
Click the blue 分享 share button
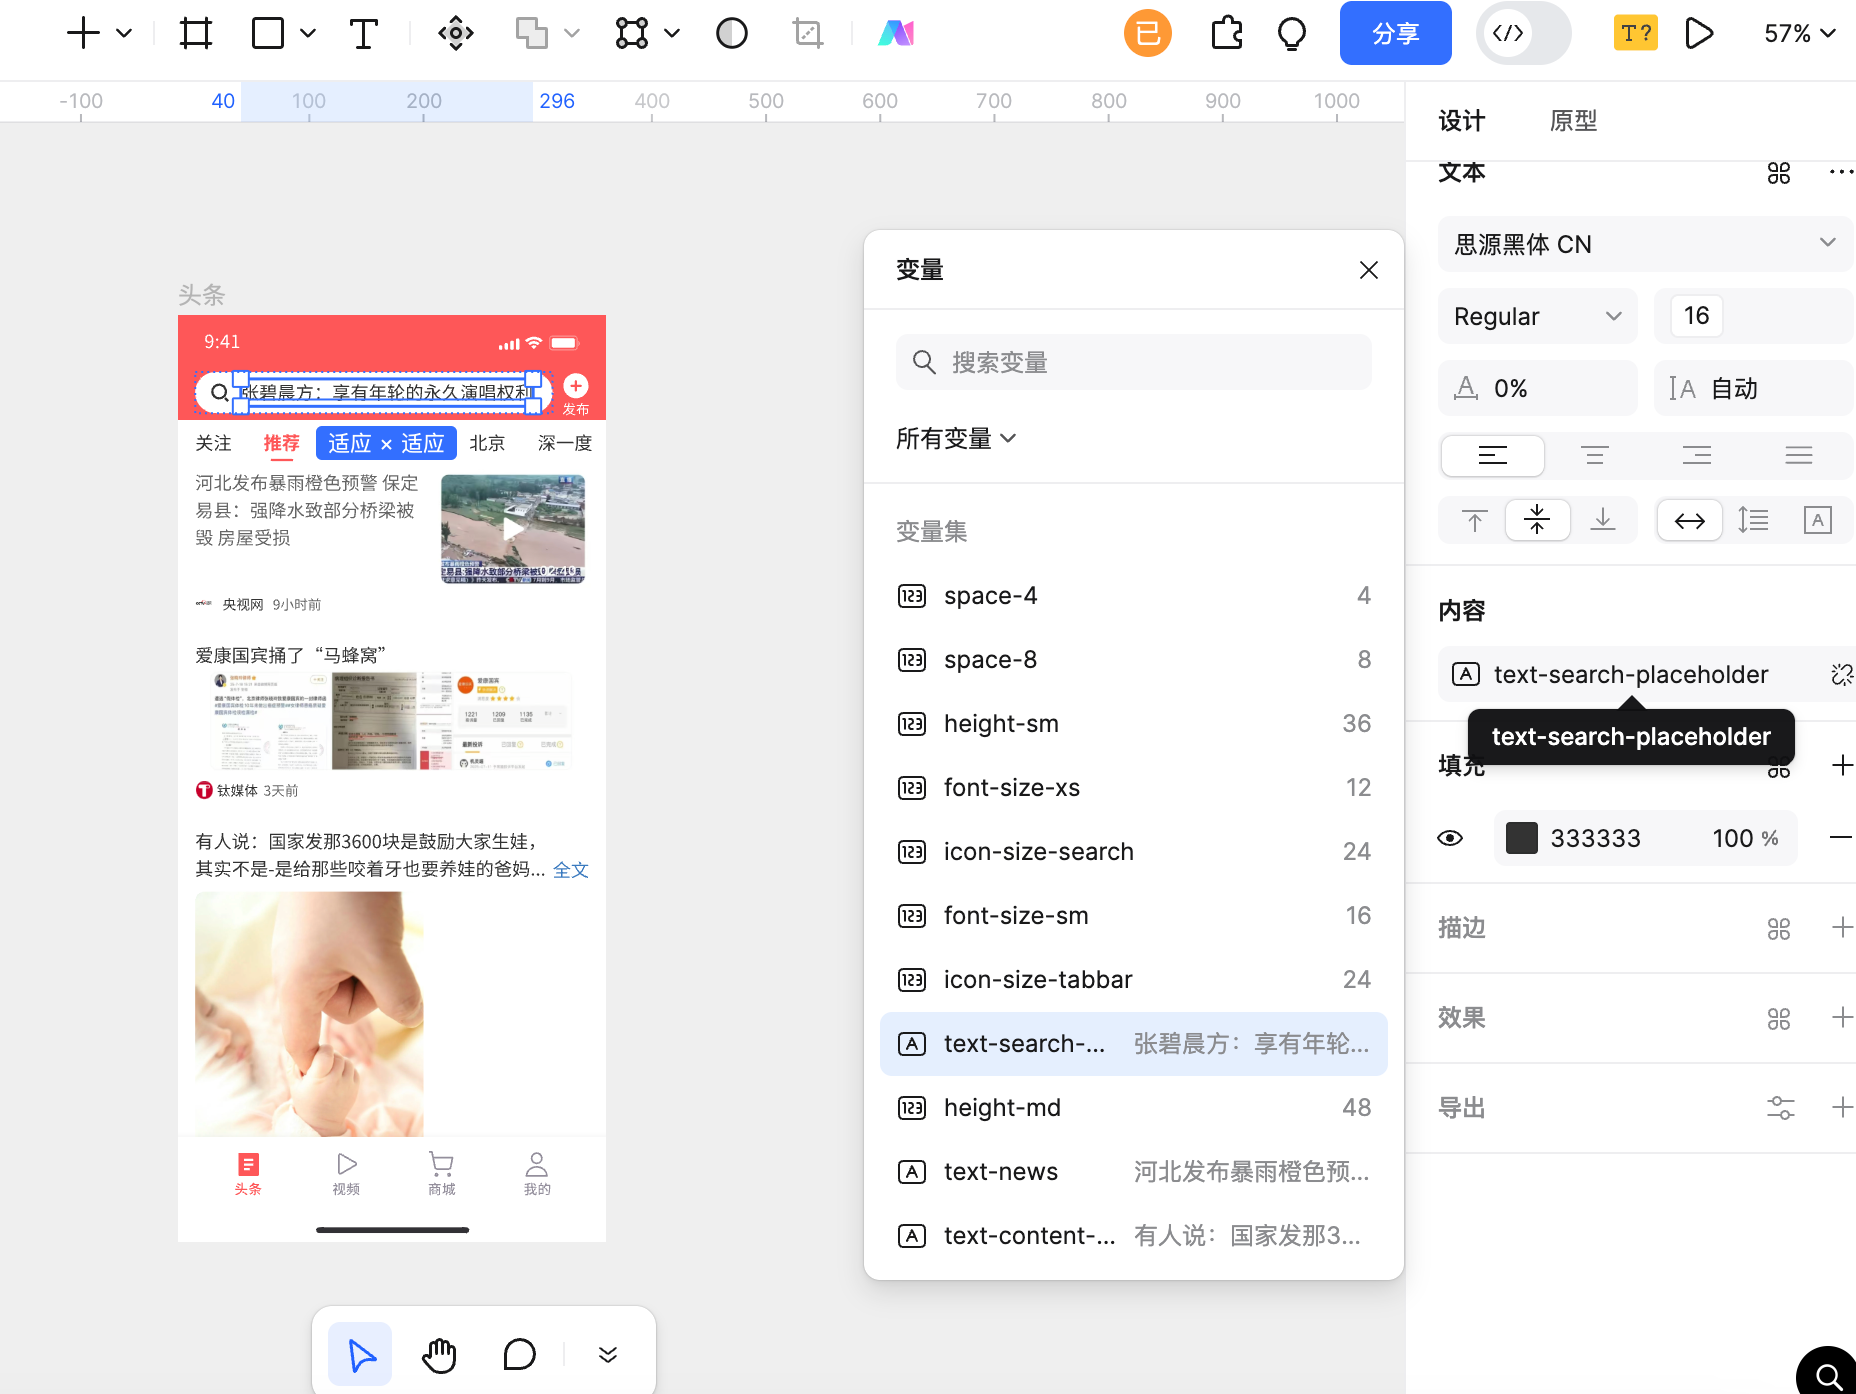1396,33
